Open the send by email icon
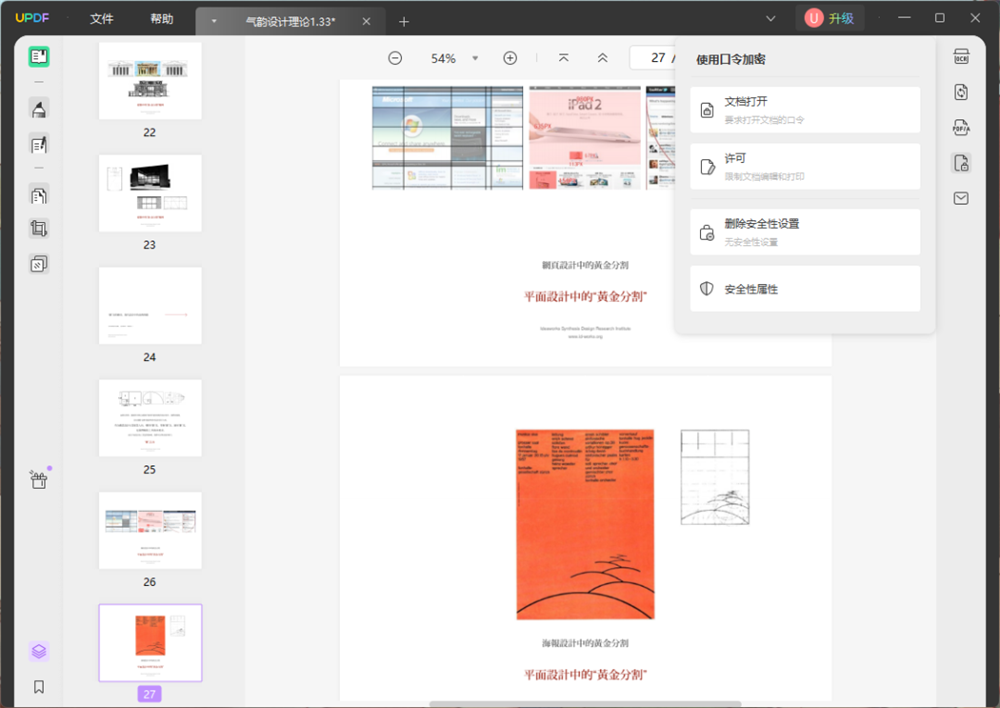The height and width of the screenshot is (708, 1000). pos(961,198)
